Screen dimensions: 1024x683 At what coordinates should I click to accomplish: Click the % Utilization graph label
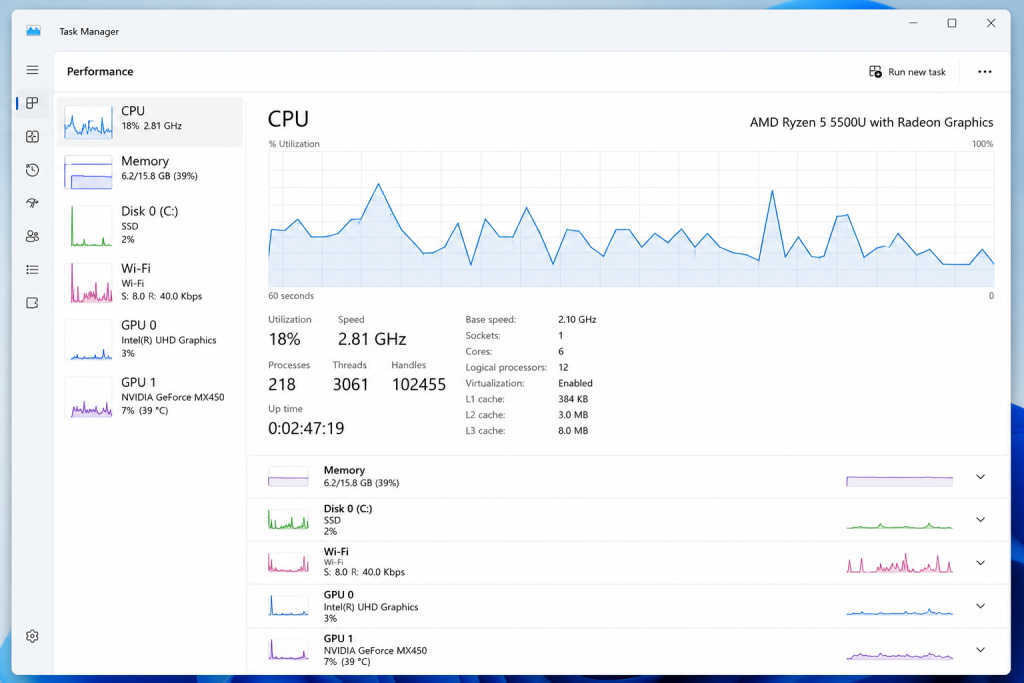coord(294,144)
